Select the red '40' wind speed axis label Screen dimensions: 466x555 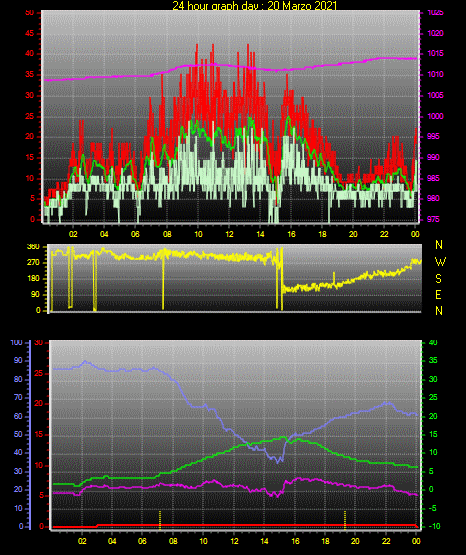click(x=30, y=53)
